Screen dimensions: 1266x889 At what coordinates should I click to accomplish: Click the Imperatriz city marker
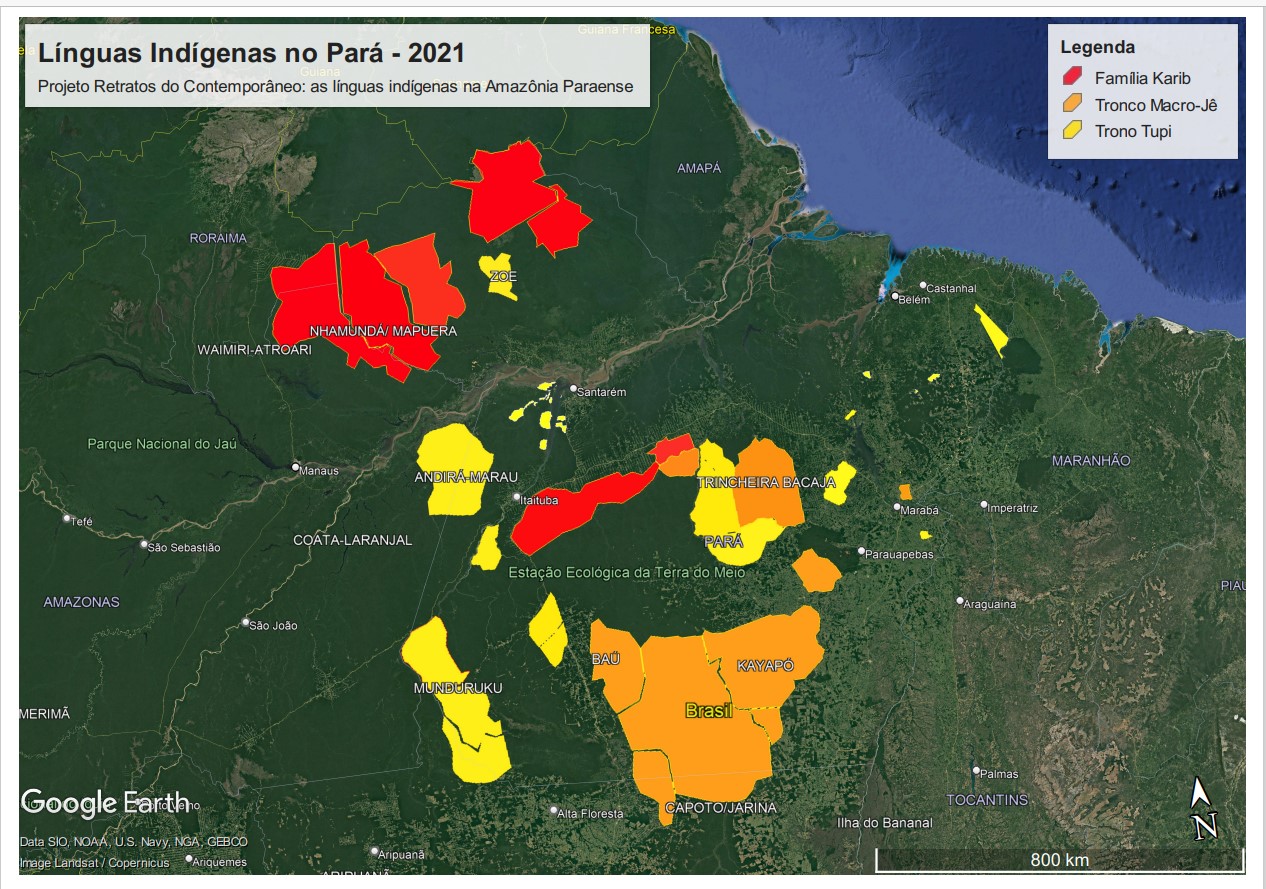(984, 505)
